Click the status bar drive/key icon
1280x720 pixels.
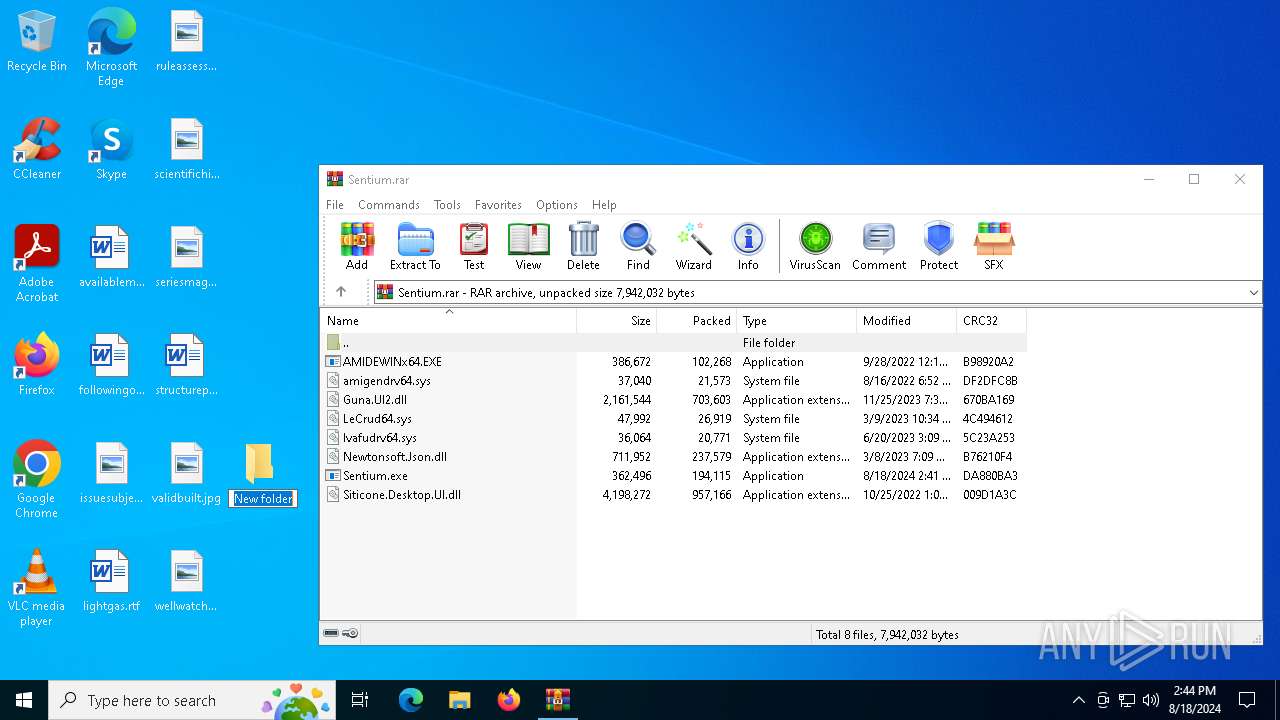point(341,633)
